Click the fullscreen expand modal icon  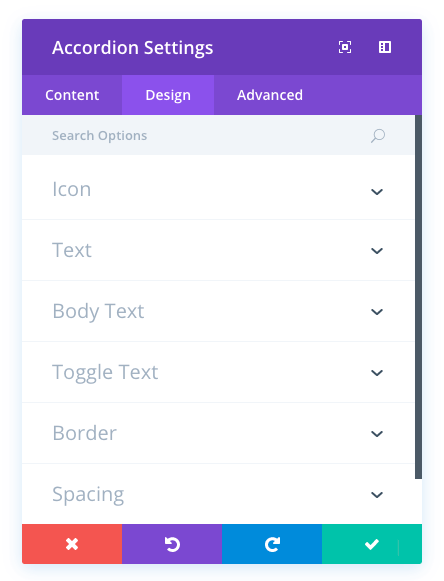pos(345,47)
